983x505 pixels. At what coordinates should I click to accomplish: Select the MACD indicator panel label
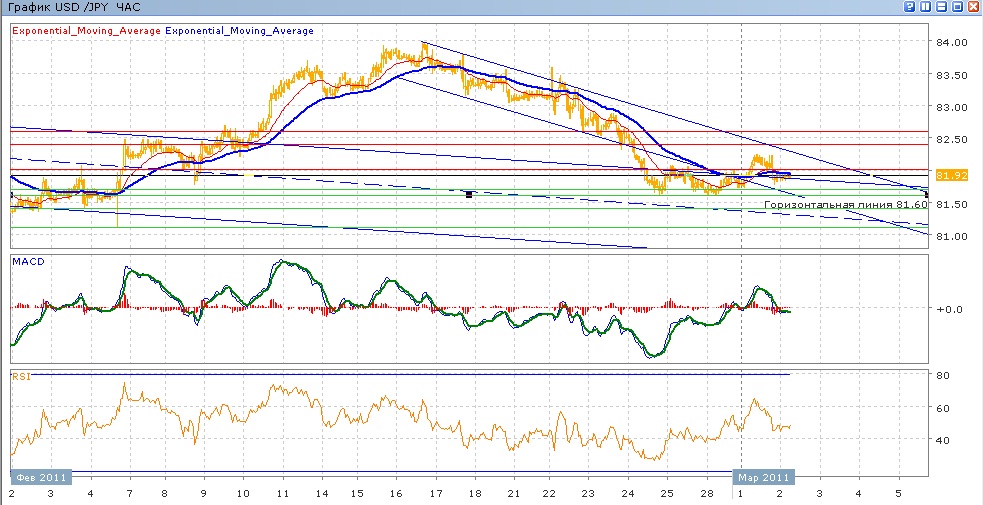pos(27,261)
